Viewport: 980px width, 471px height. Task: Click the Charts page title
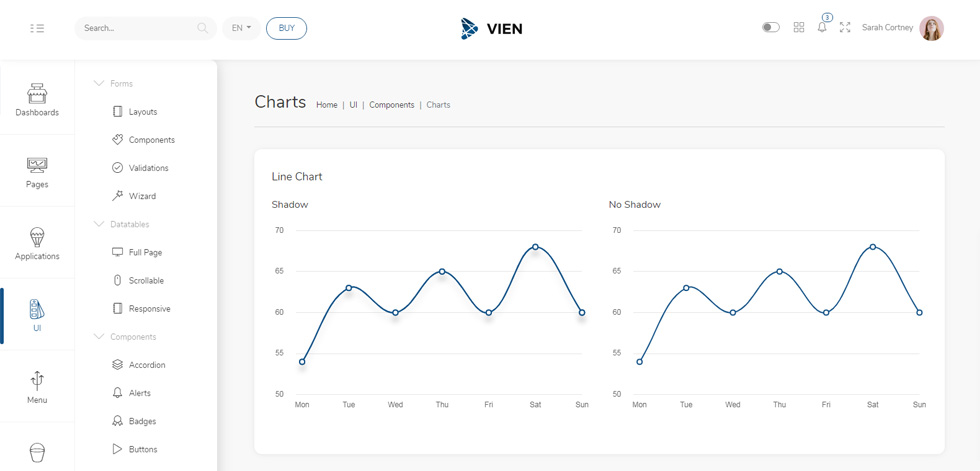coord(280,102)
